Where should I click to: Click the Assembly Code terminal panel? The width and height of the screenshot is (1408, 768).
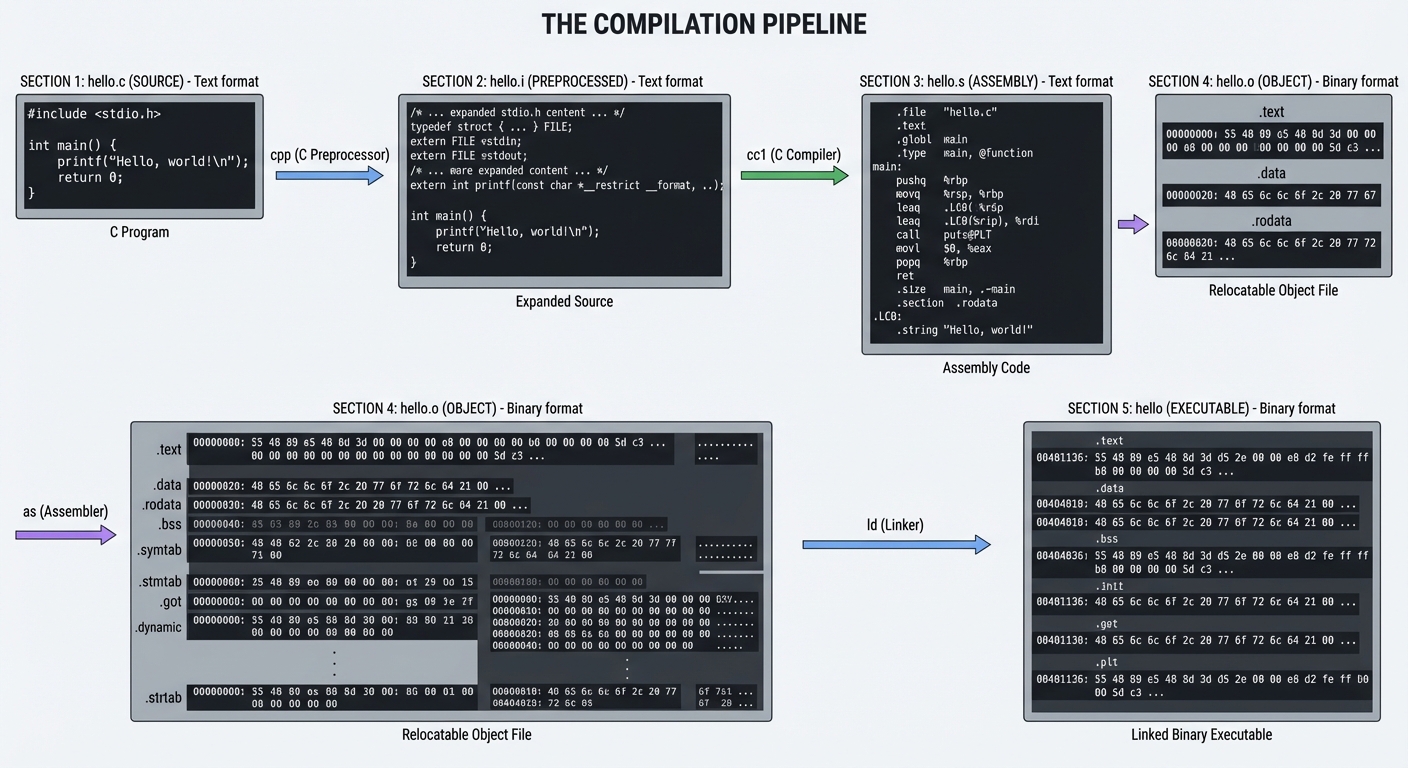pyautogui.click(x=986, y=223)
